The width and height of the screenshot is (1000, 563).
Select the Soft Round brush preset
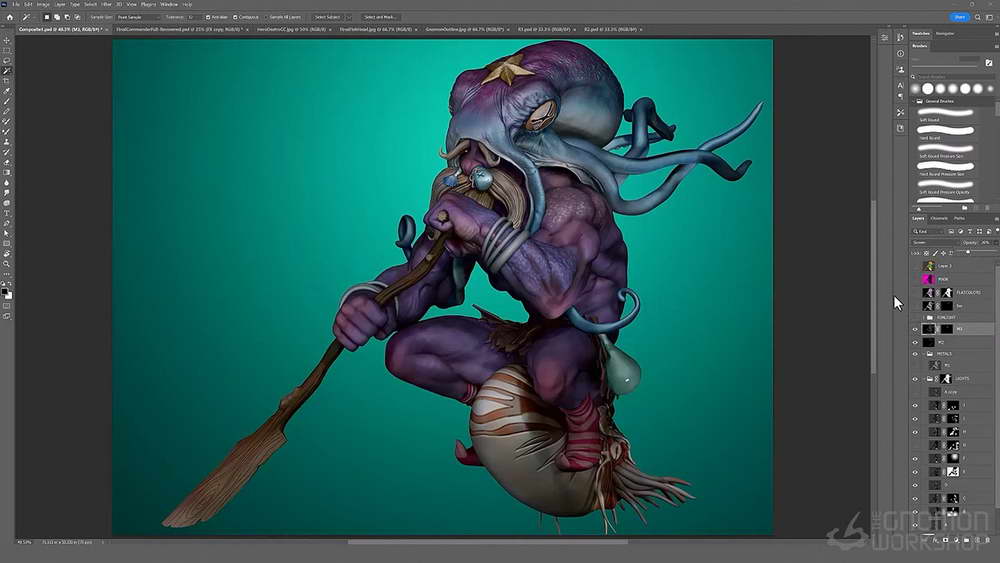tap(946, 114)
